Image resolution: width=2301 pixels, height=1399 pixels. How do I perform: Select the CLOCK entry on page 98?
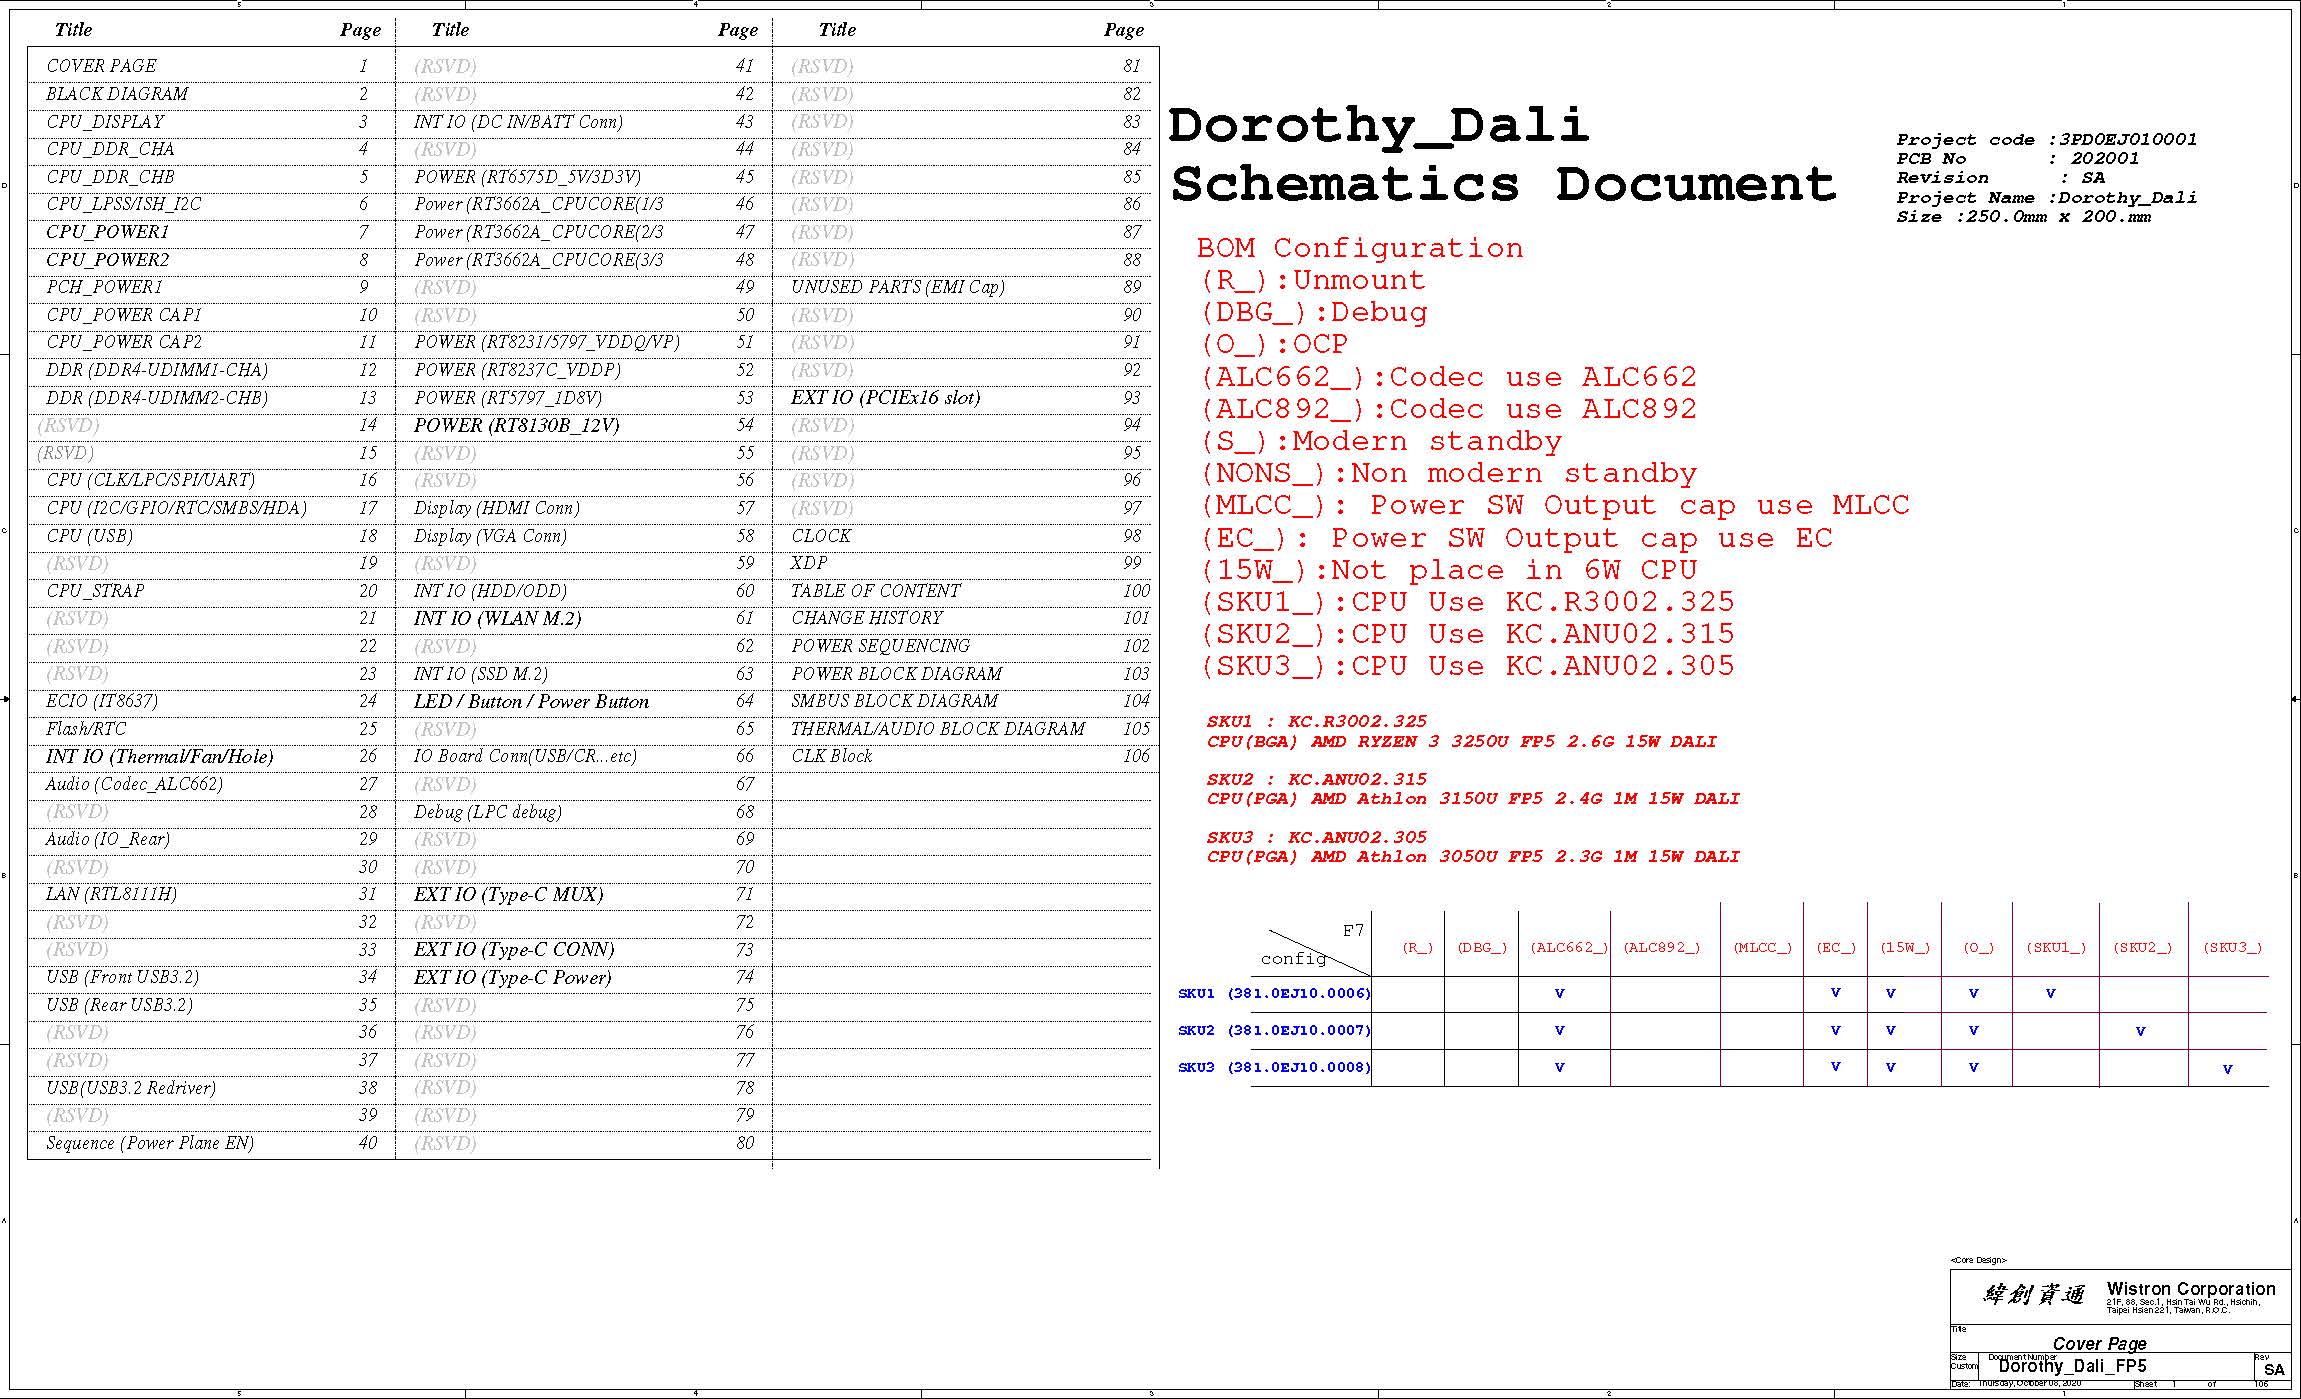pos(821,536)
